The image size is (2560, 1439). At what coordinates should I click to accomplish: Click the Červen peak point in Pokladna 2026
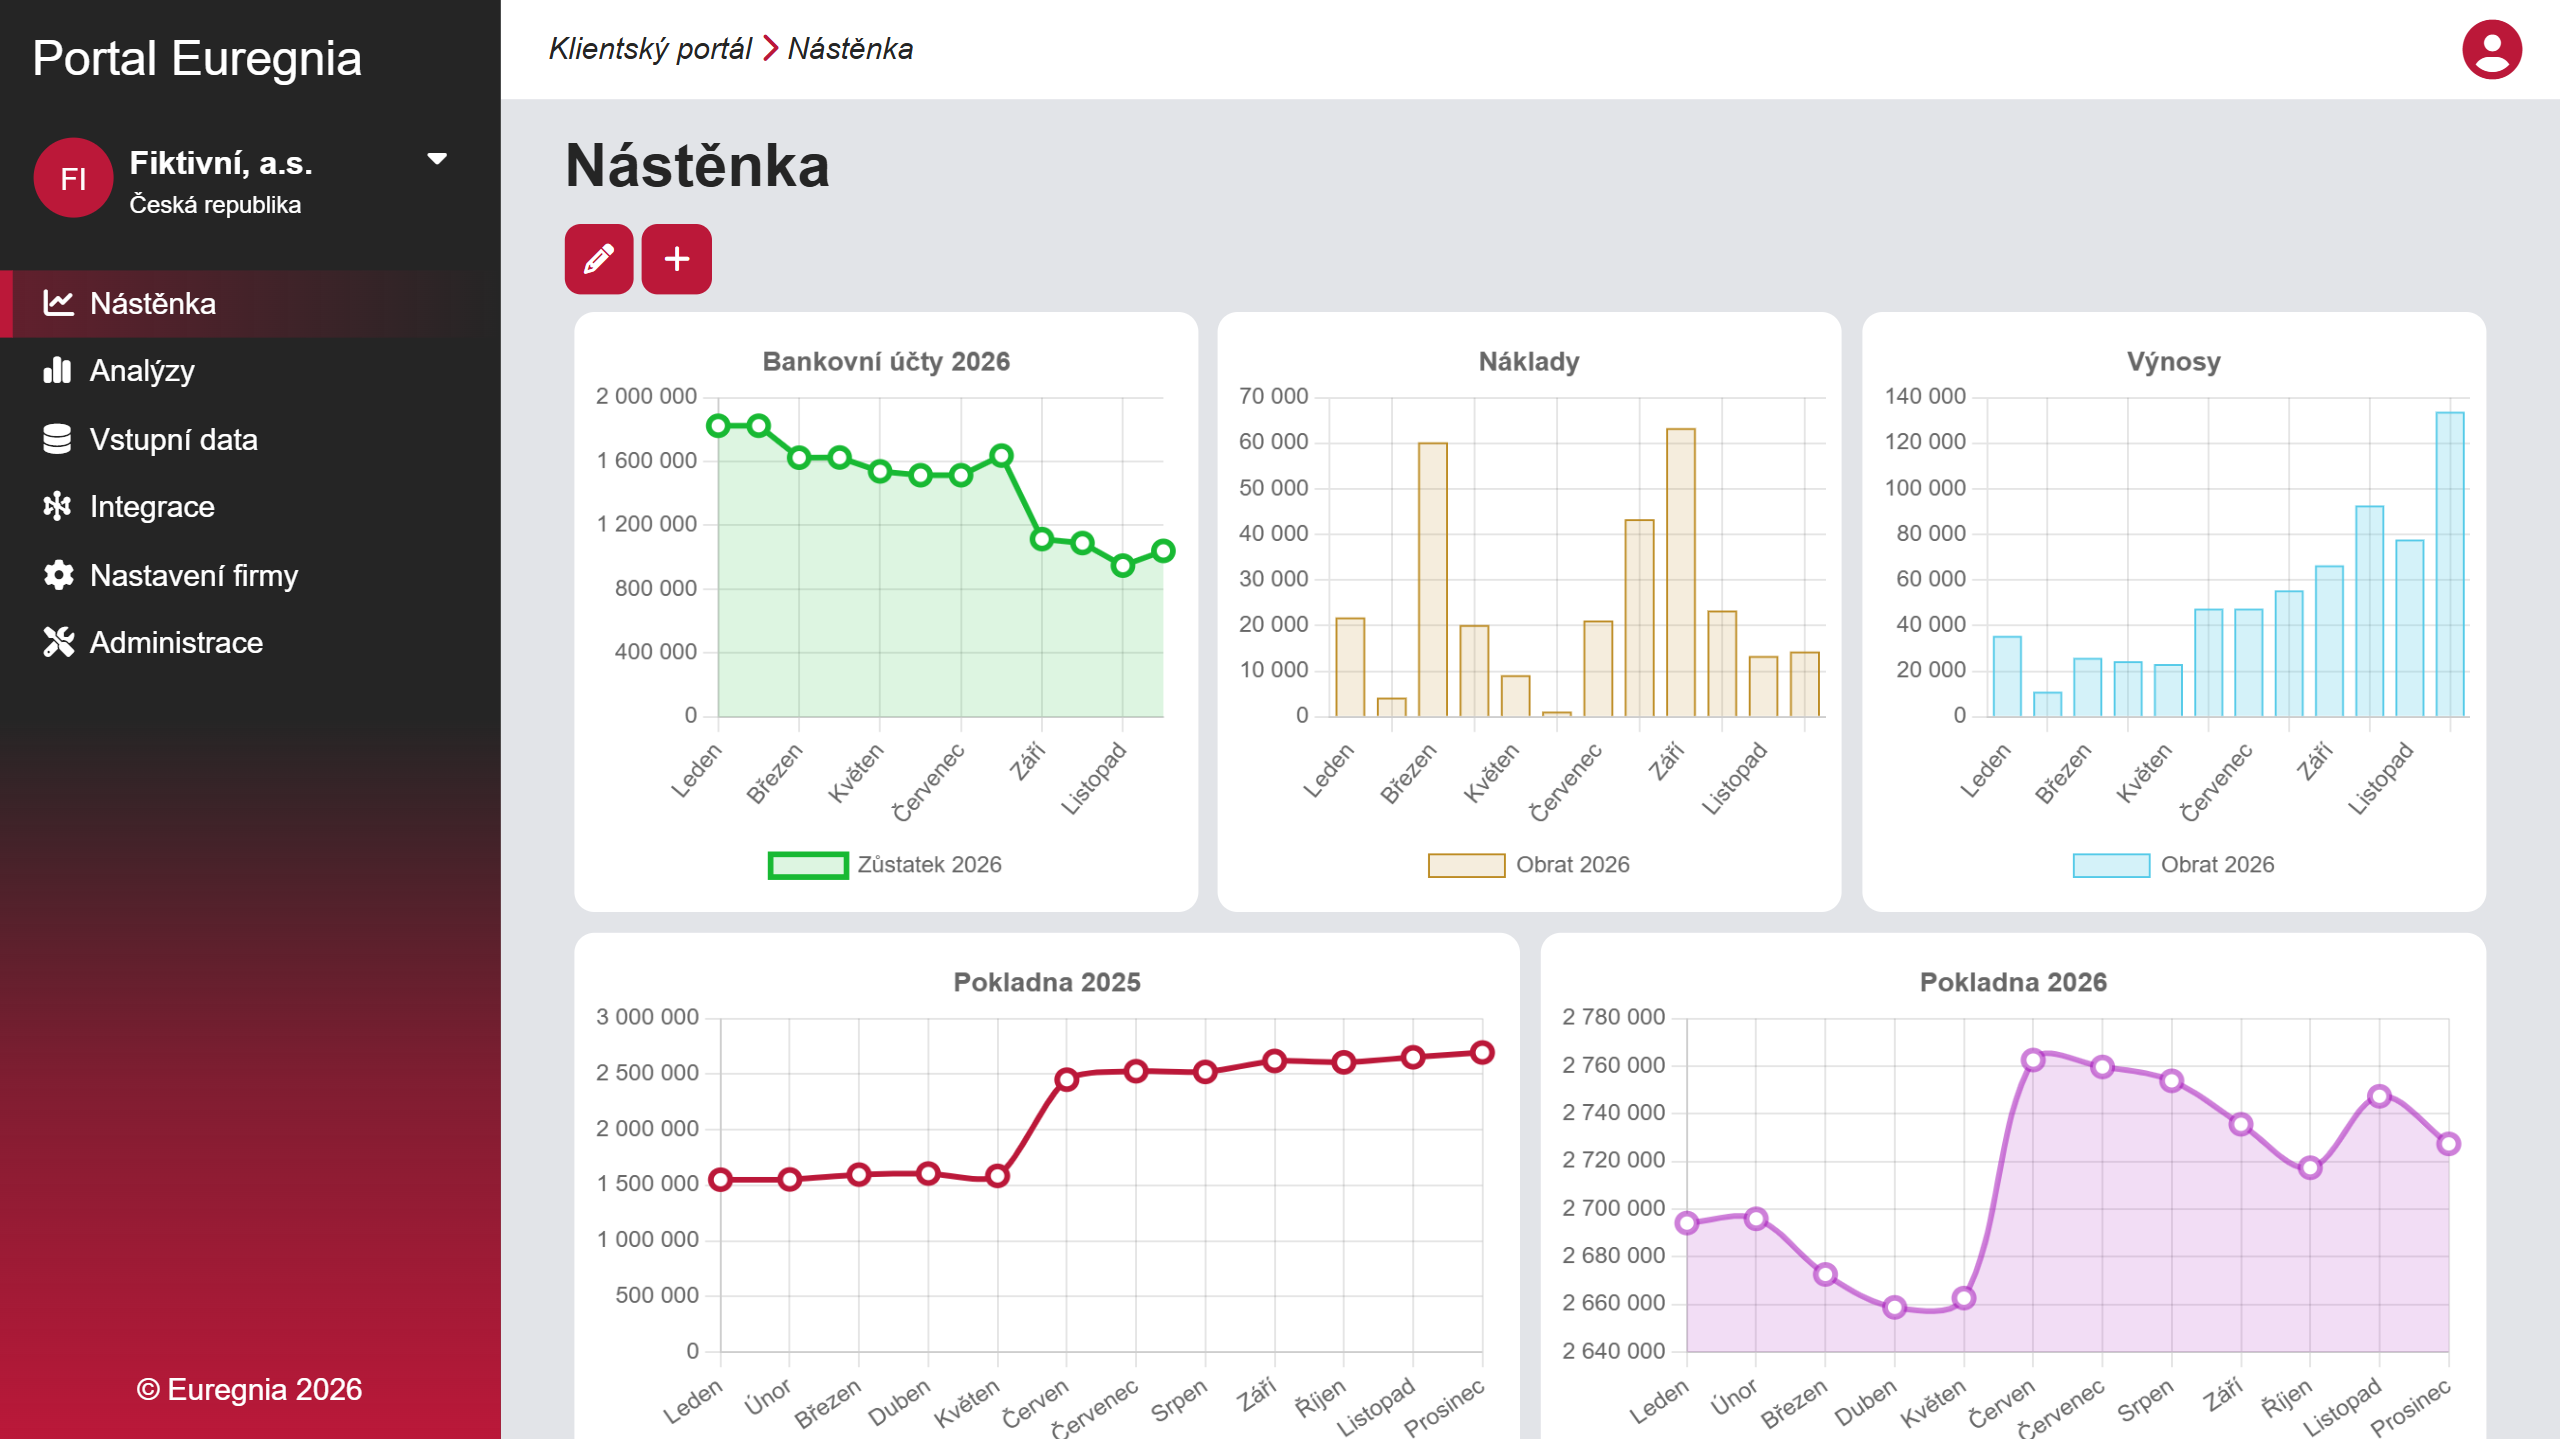click(x=2033, y=1060)
